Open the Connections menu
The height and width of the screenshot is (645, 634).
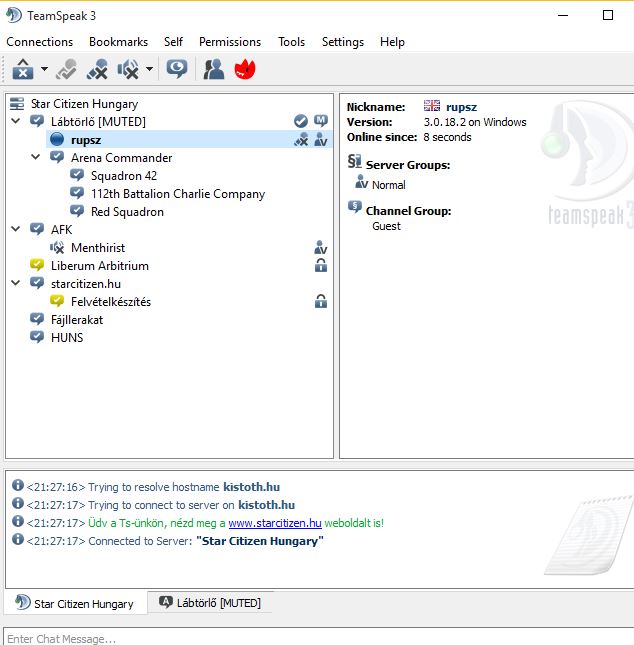[39, 42]
